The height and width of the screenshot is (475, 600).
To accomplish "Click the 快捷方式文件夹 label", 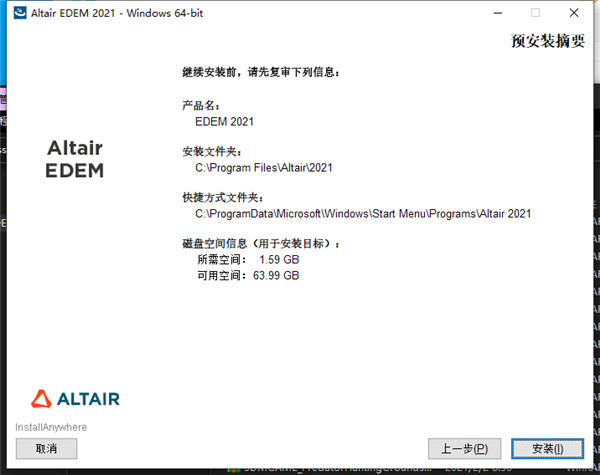I will coord(223,198).
